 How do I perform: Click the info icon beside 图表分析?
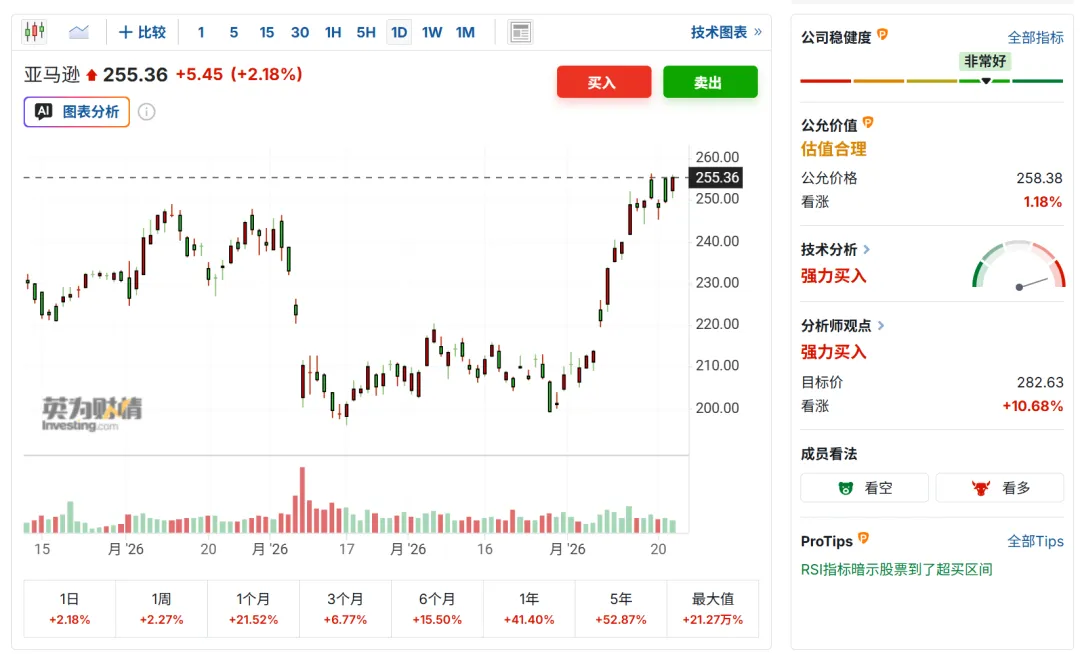coord(147,112)
